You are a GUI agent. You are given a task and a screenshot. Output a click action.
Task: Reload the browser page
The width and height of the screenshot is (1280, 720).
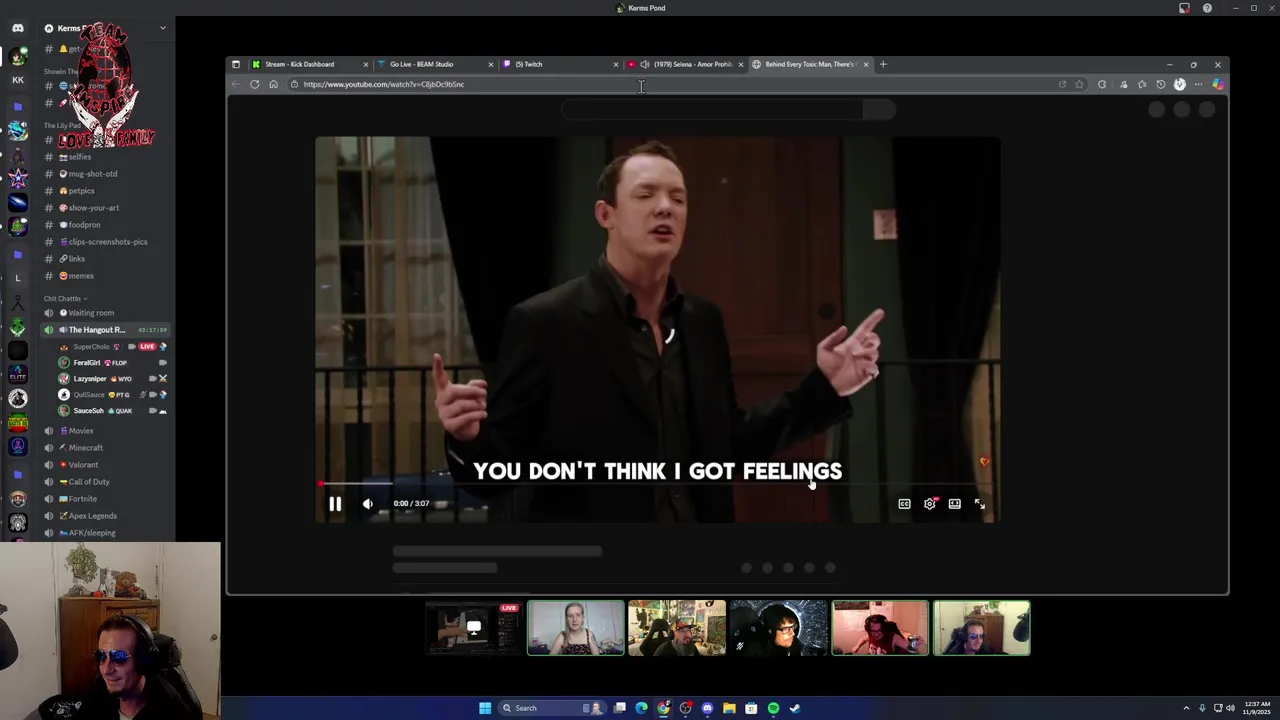pos(255,84)
